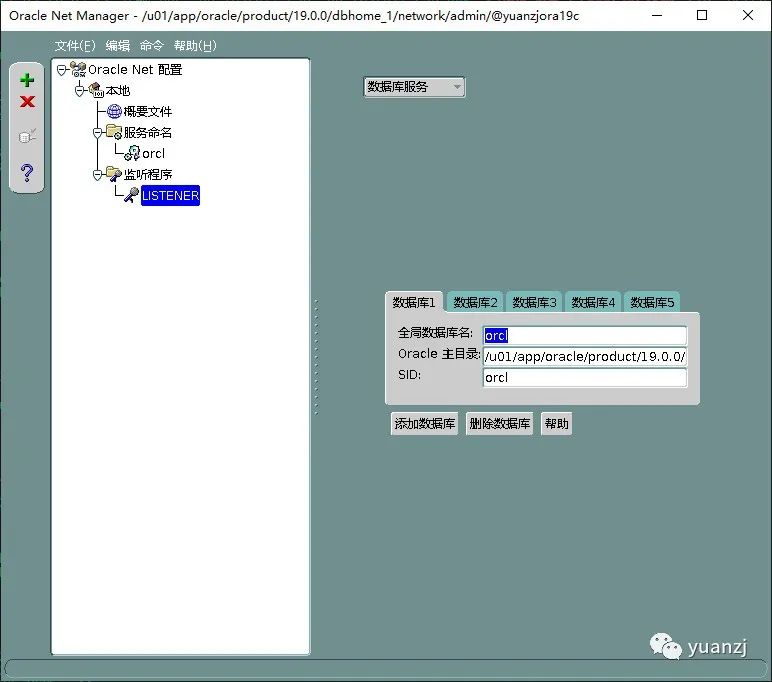Screen dimensions: 772x682
Task: Select the Oracle Net 配置 tree label
Action: pos(135,69)
